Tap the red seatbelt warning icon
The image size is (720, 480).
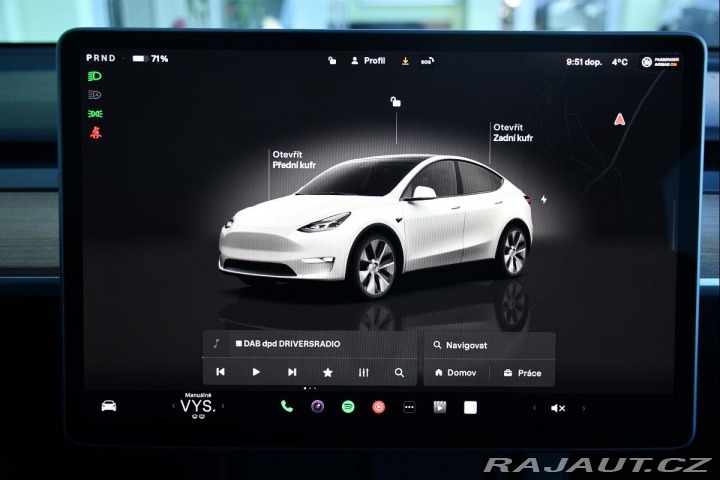(x=96, y=132)
